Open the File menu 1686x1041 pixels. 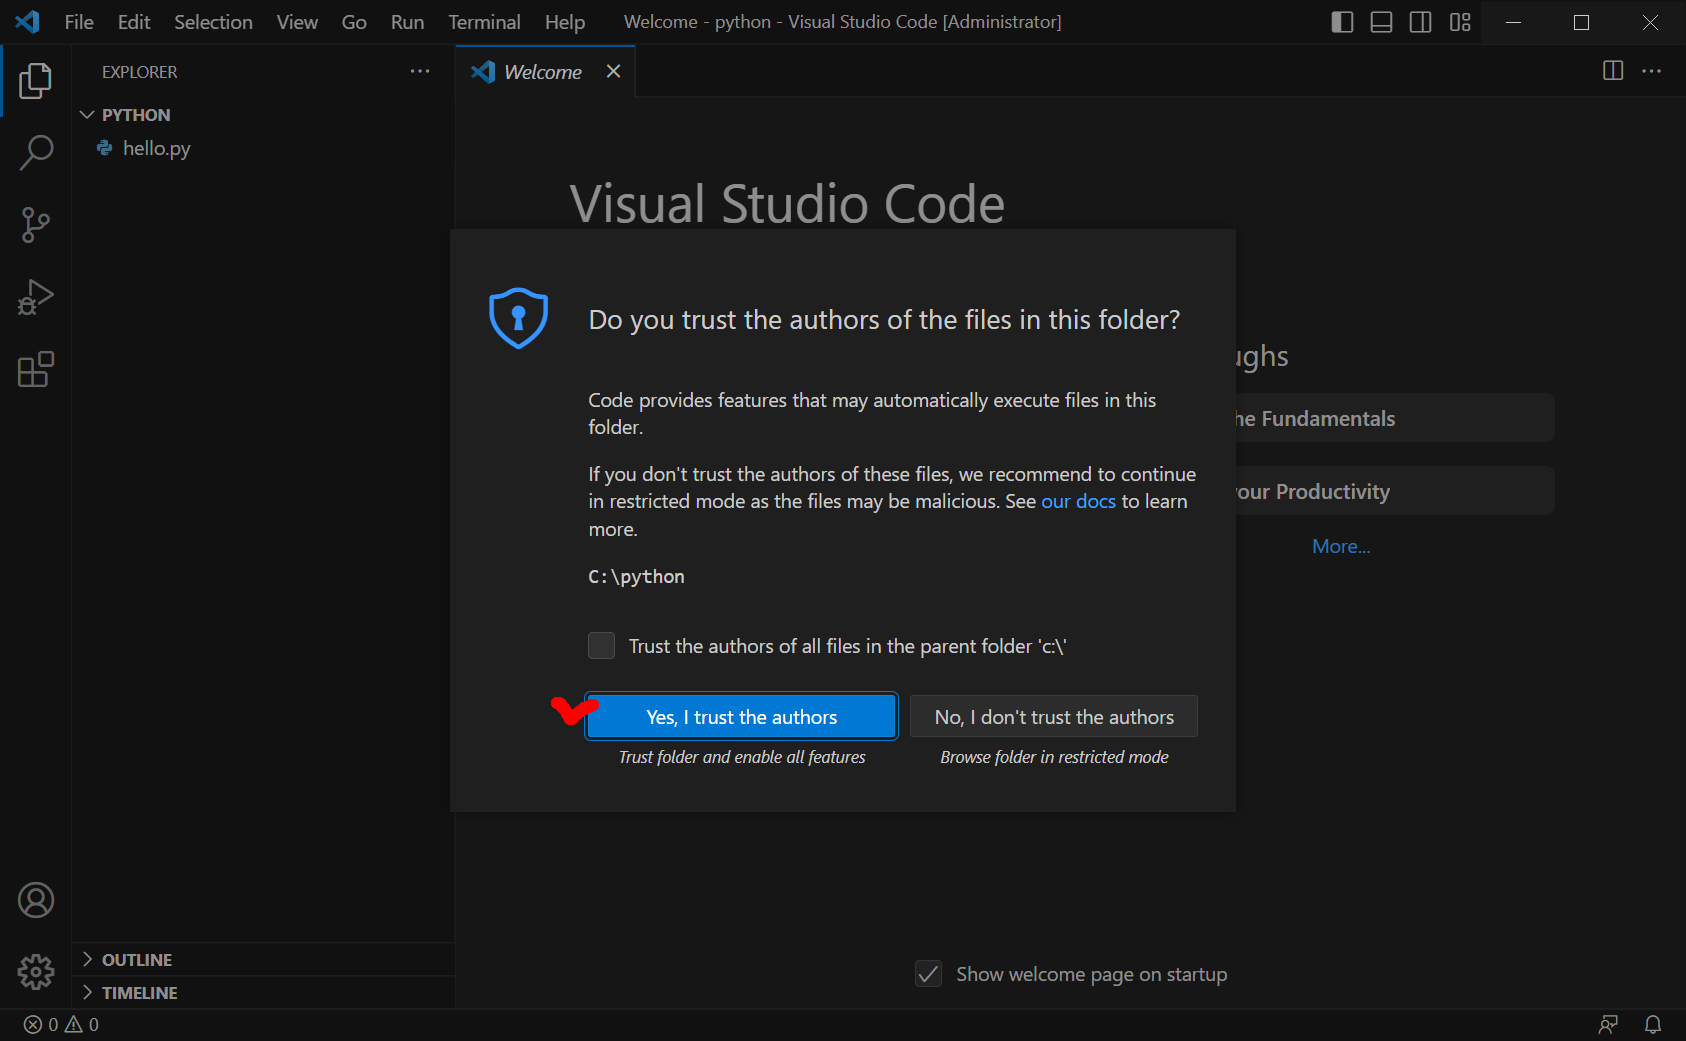79,22
